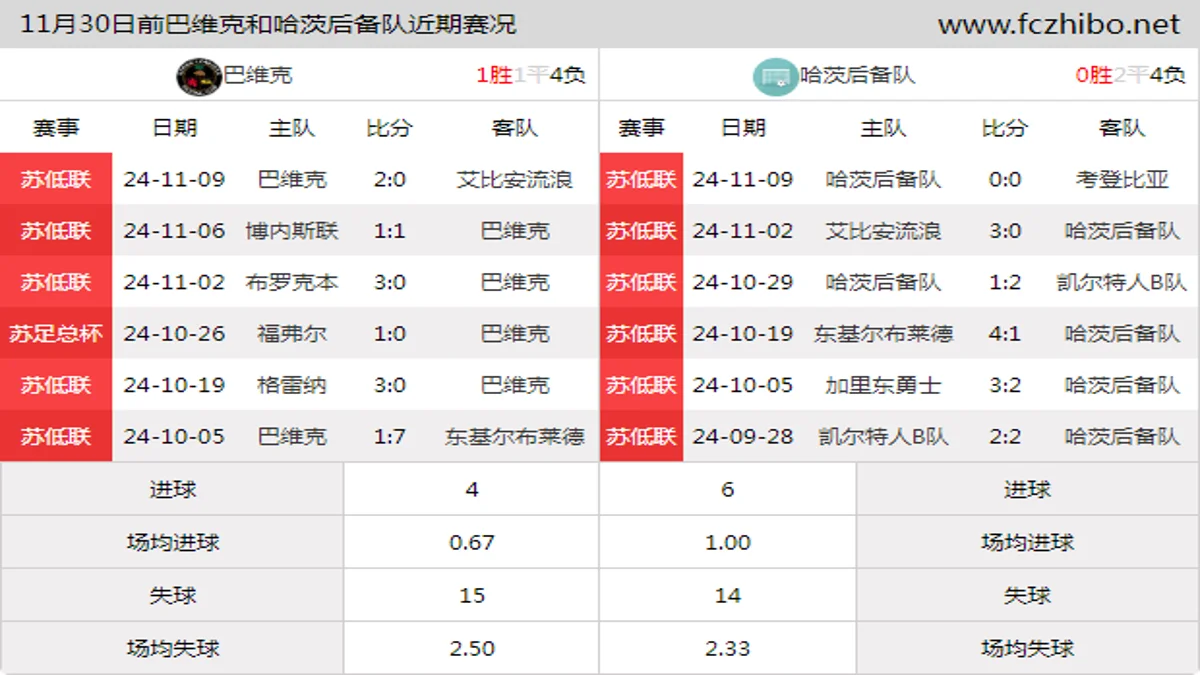Click 比分 column header in left table

tap(389, 128)
